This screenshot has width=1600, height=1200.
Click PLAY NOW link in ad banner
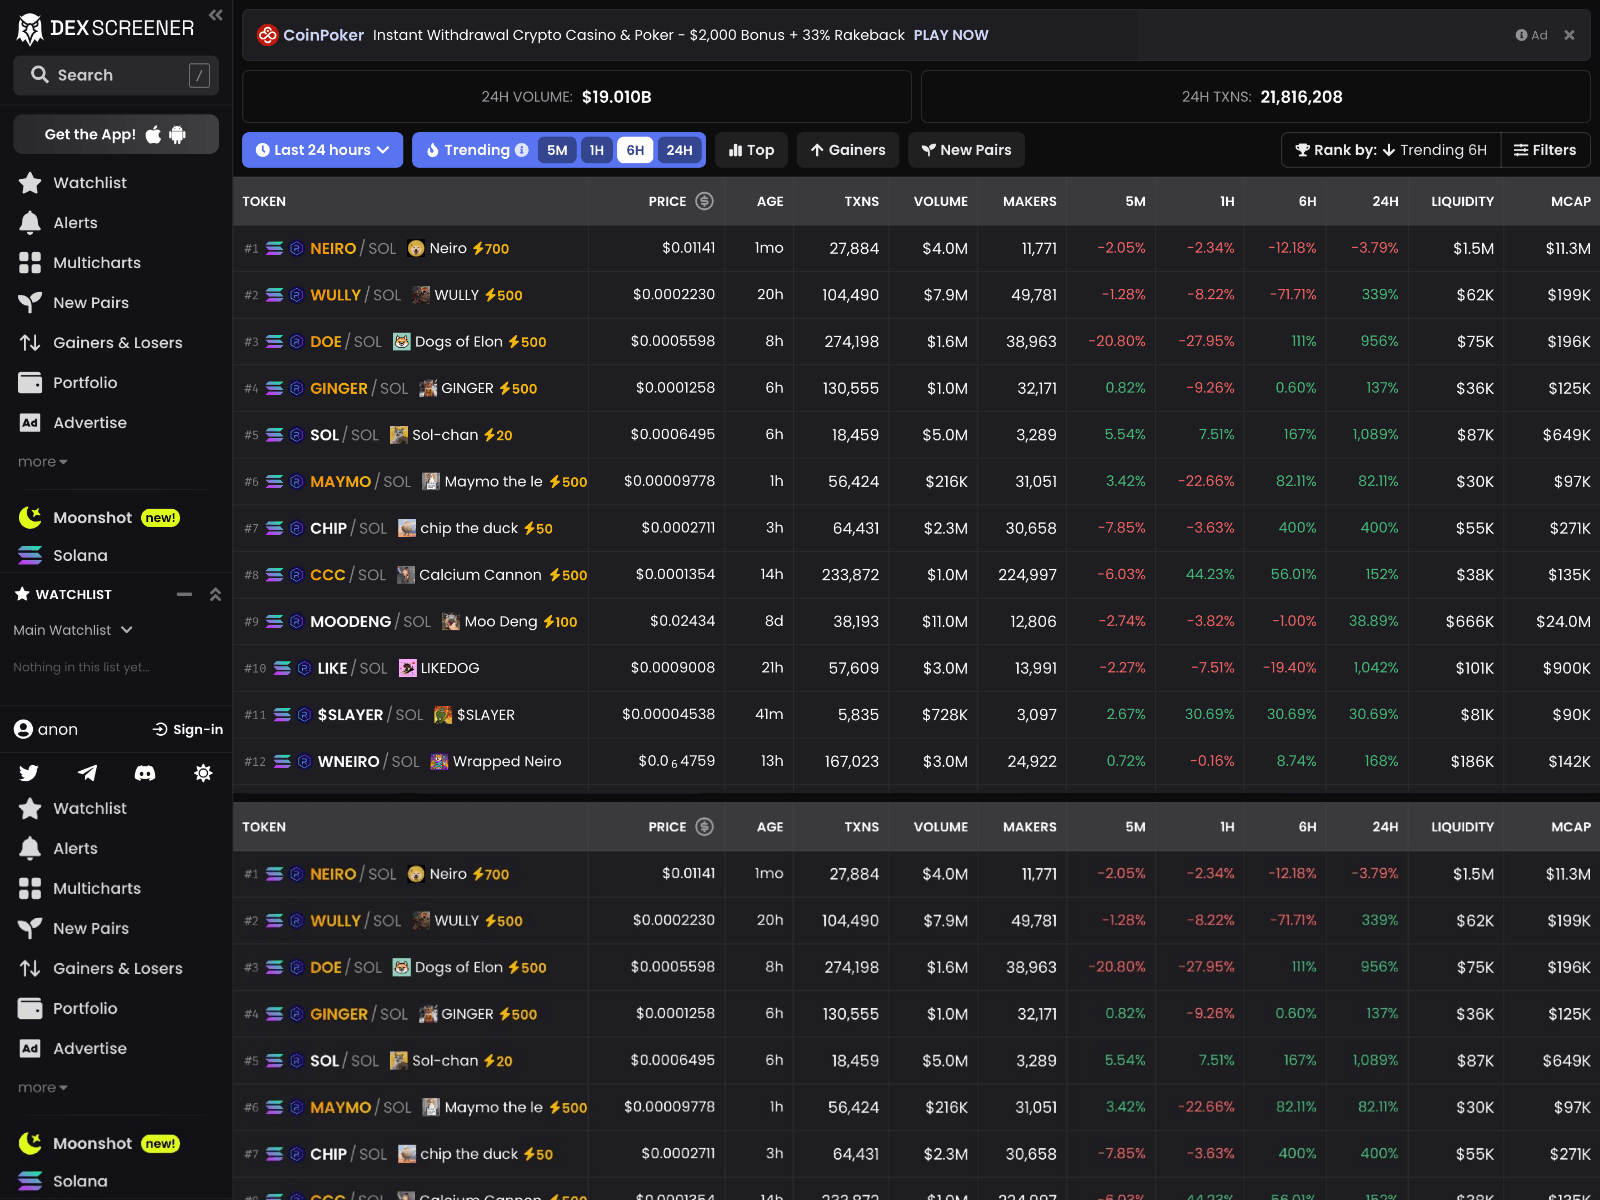point(951,35)
